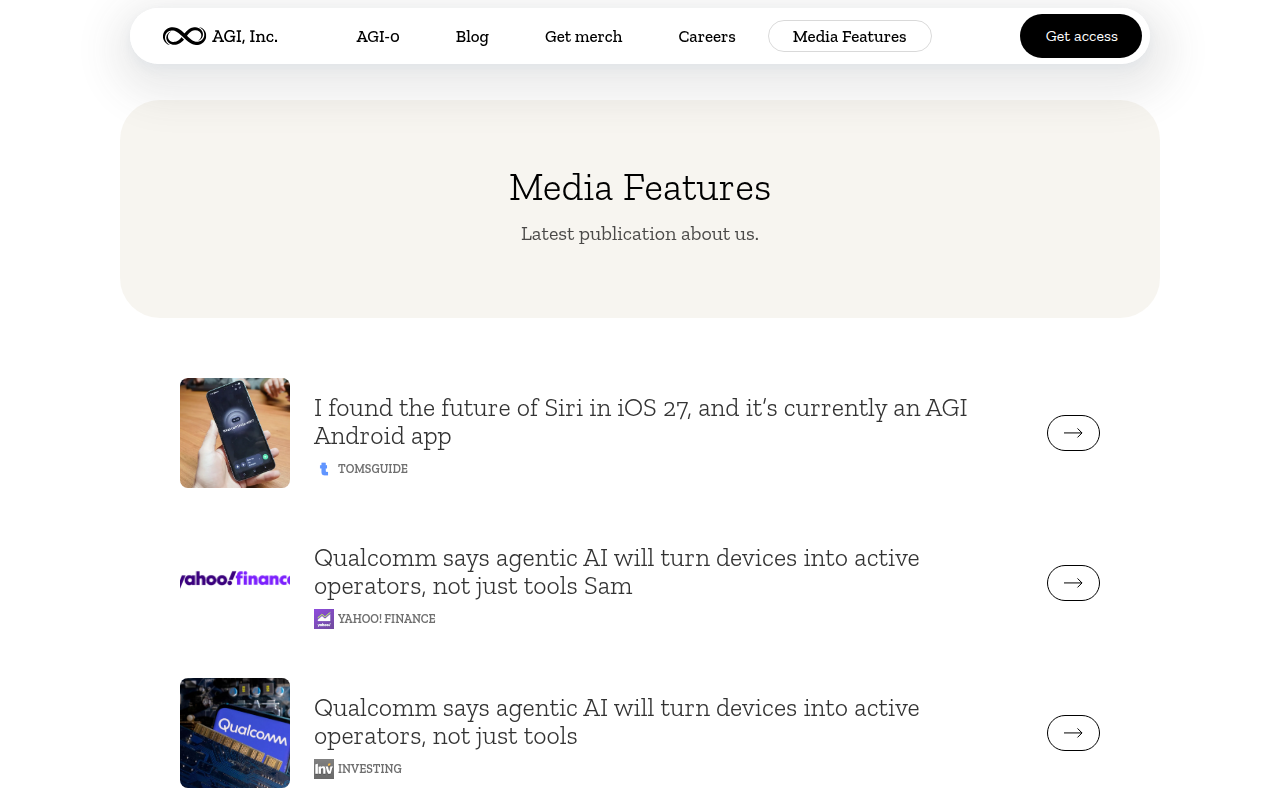Click the TomsGuide source icon

click(x=324, y=469)
